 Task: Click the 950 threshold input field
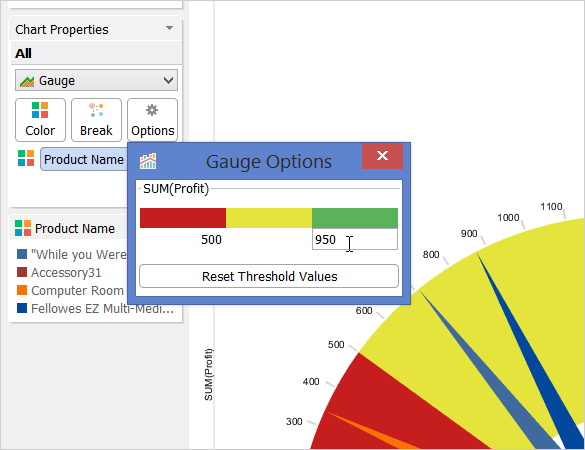(355, 239)
